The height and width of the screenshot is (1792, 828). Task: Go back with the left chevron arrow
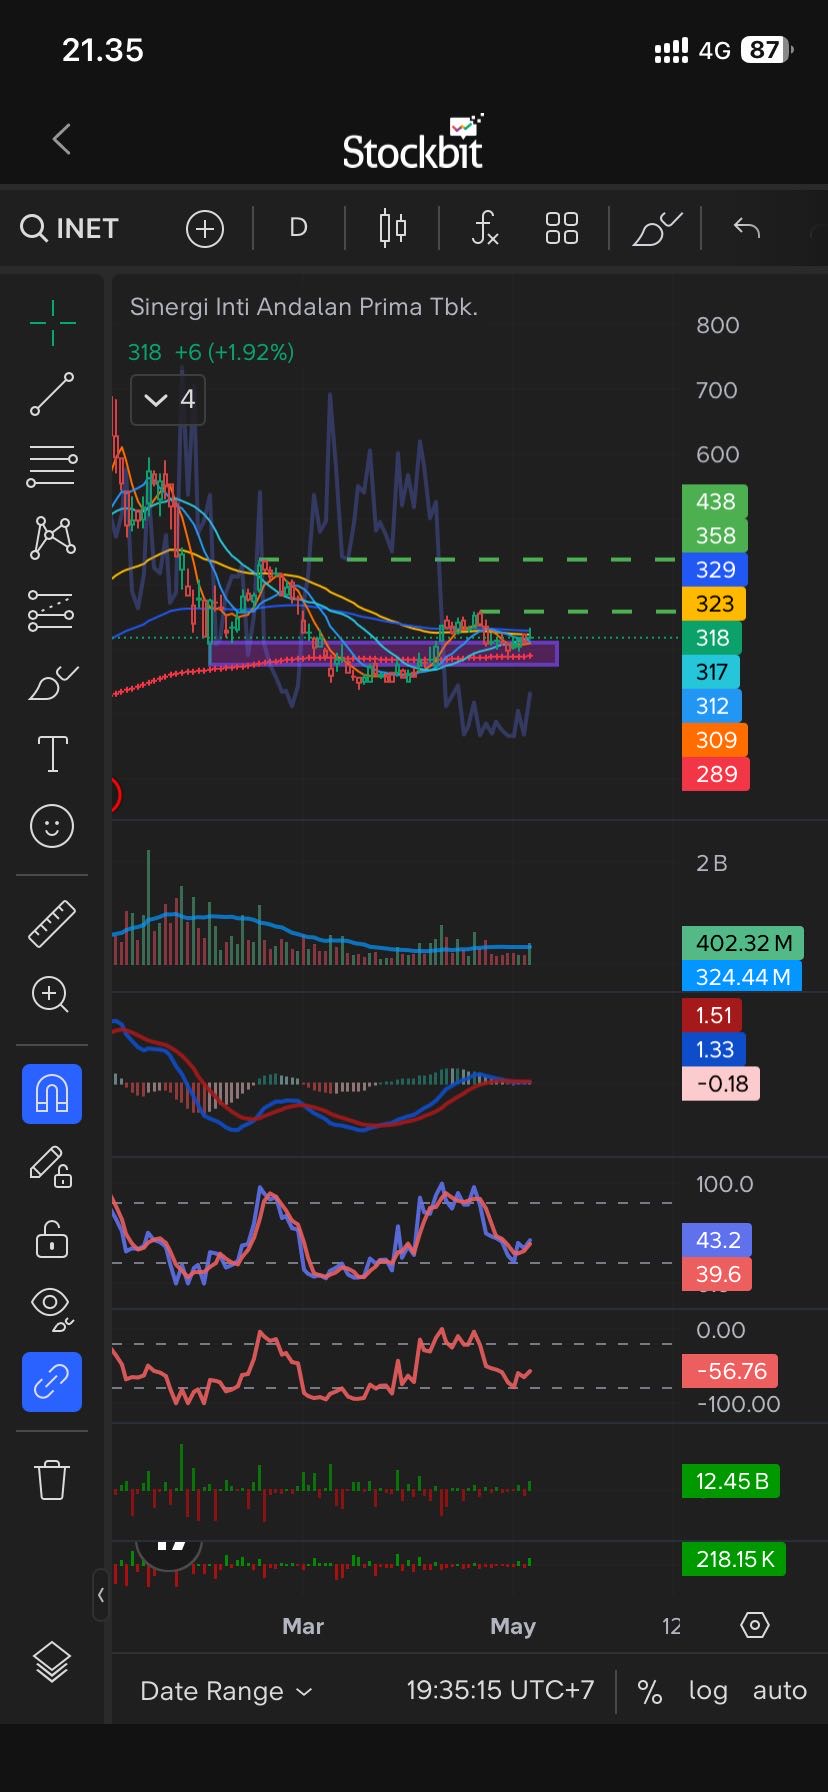point(62,139)
